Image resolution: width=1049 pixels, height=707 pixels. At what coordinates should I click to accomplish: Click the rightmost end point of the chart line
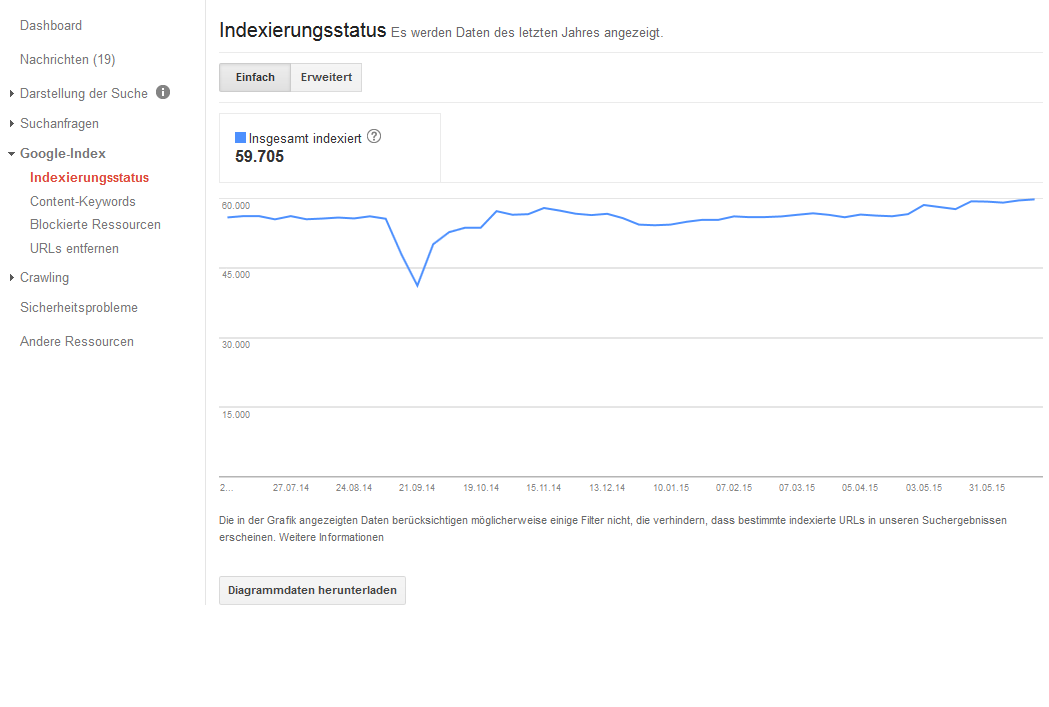click(1034, 199)
